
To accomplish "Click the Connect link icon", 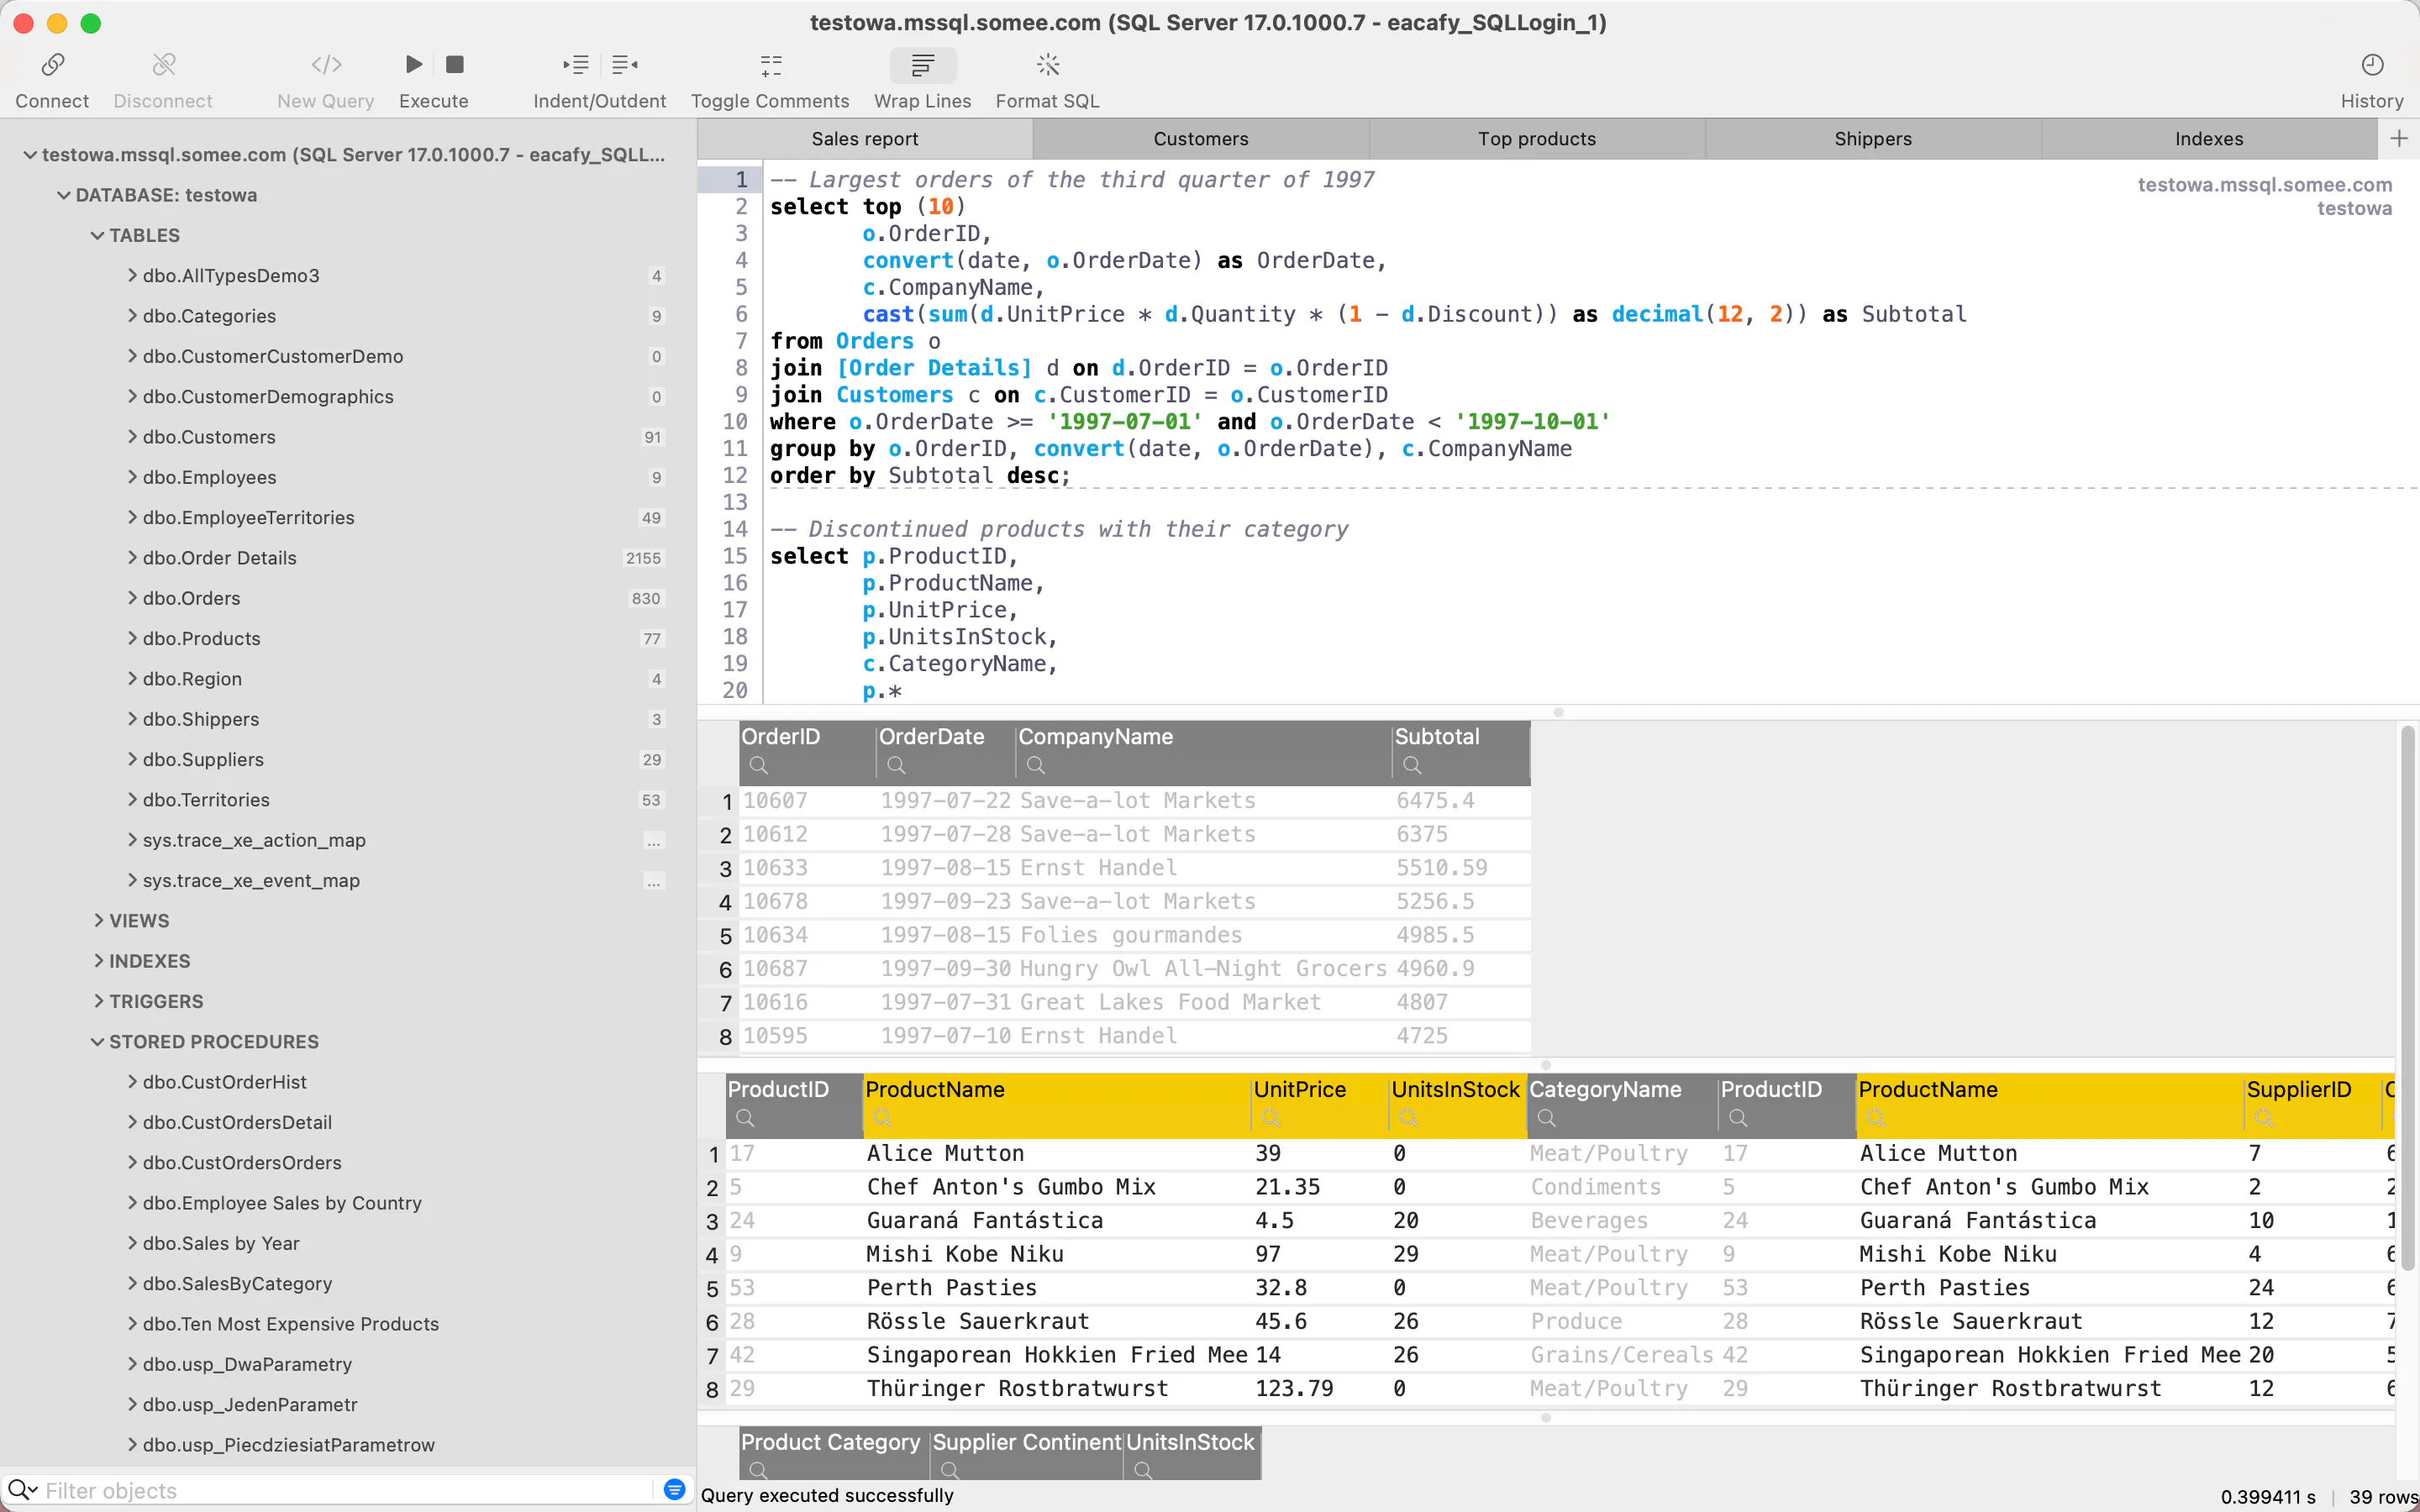I will coord(52,65).
